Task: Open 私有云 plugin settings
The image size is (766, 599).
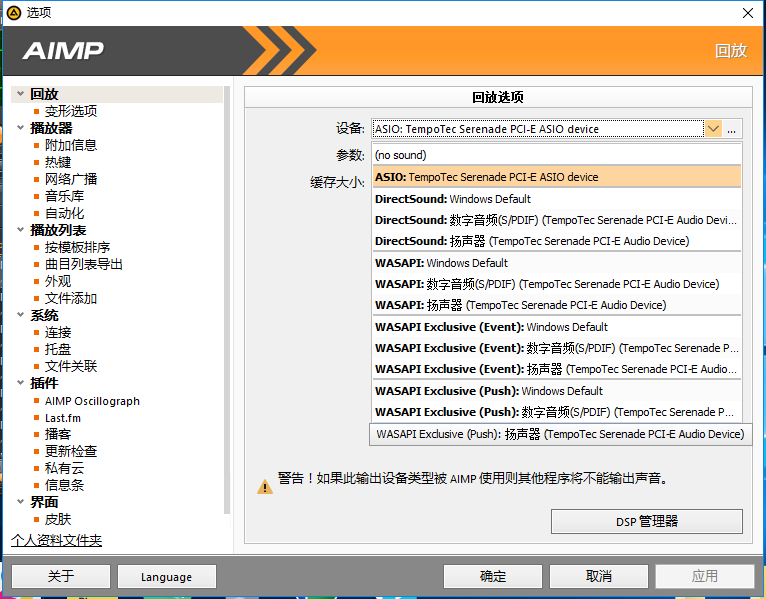Action: pos(64,468)
